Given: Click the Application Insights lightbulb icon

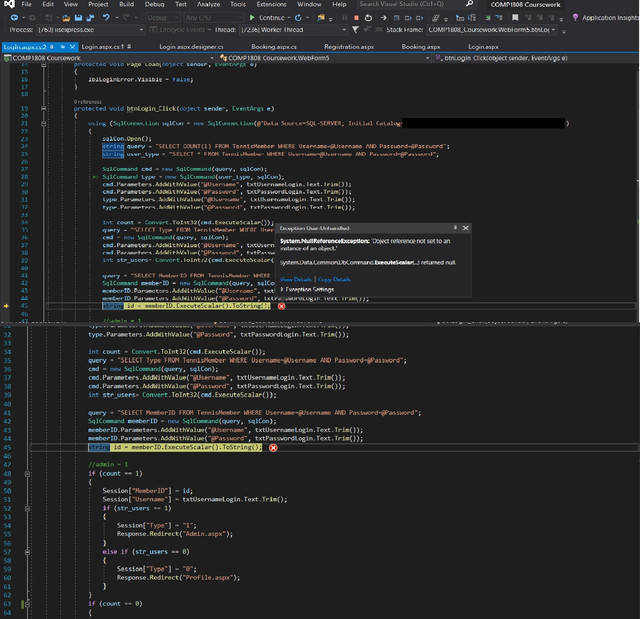Looking at the screenshot, I should [x=575, y=18].
